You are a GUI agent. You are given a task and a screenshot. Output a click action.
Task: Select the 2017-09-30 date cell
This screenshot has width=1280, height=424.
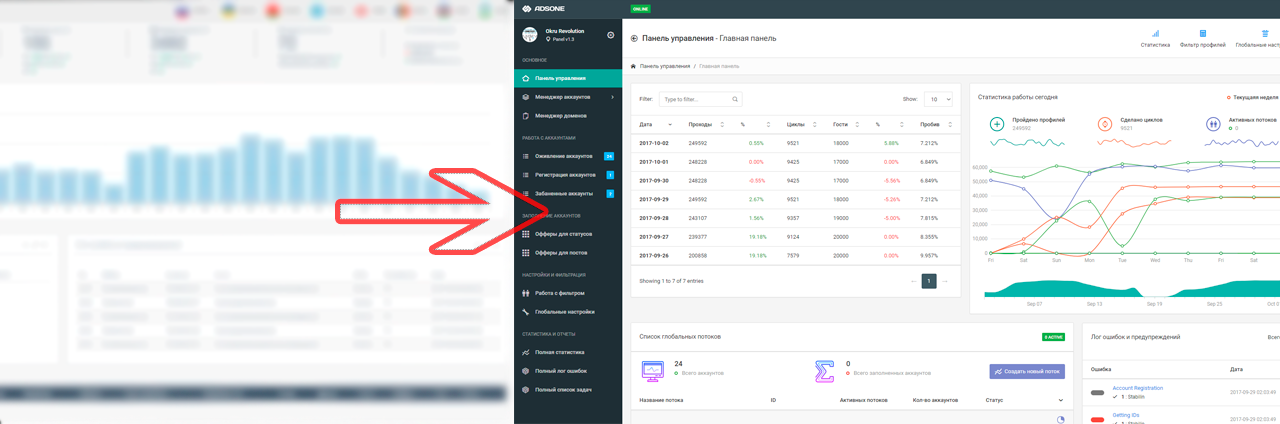[x=654, y=180]
